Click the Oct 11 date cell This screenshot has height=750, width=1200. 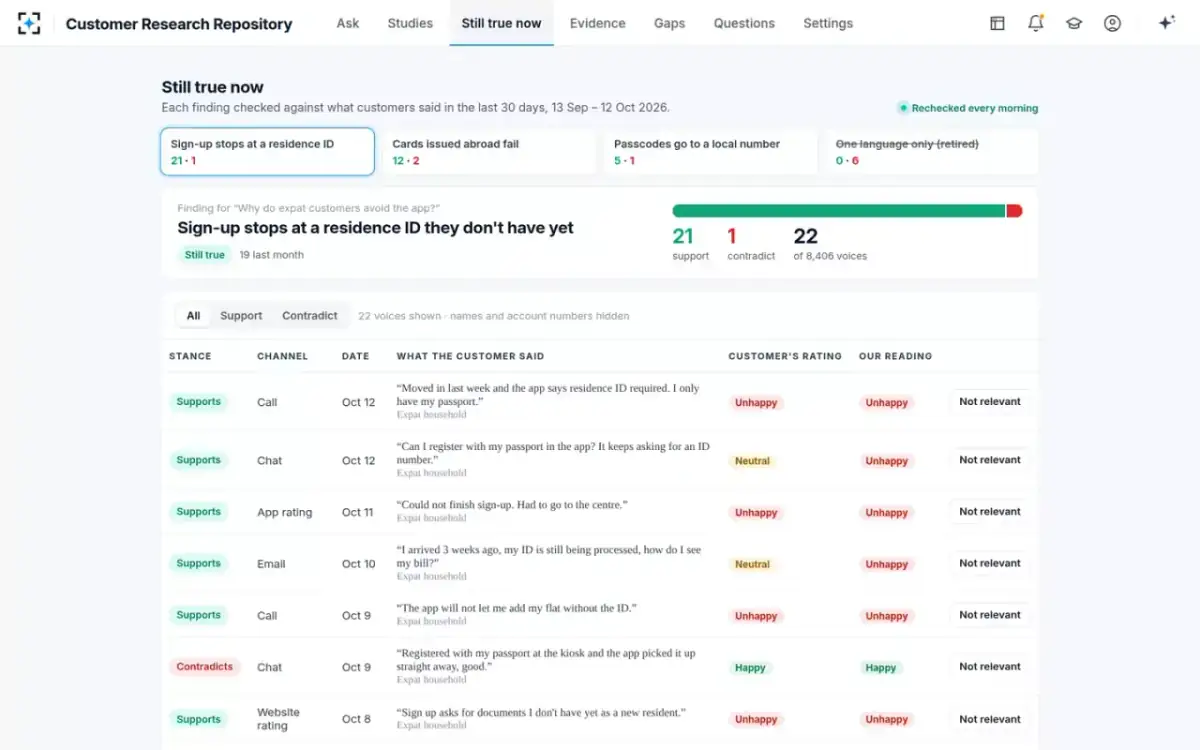click(358, 512)
